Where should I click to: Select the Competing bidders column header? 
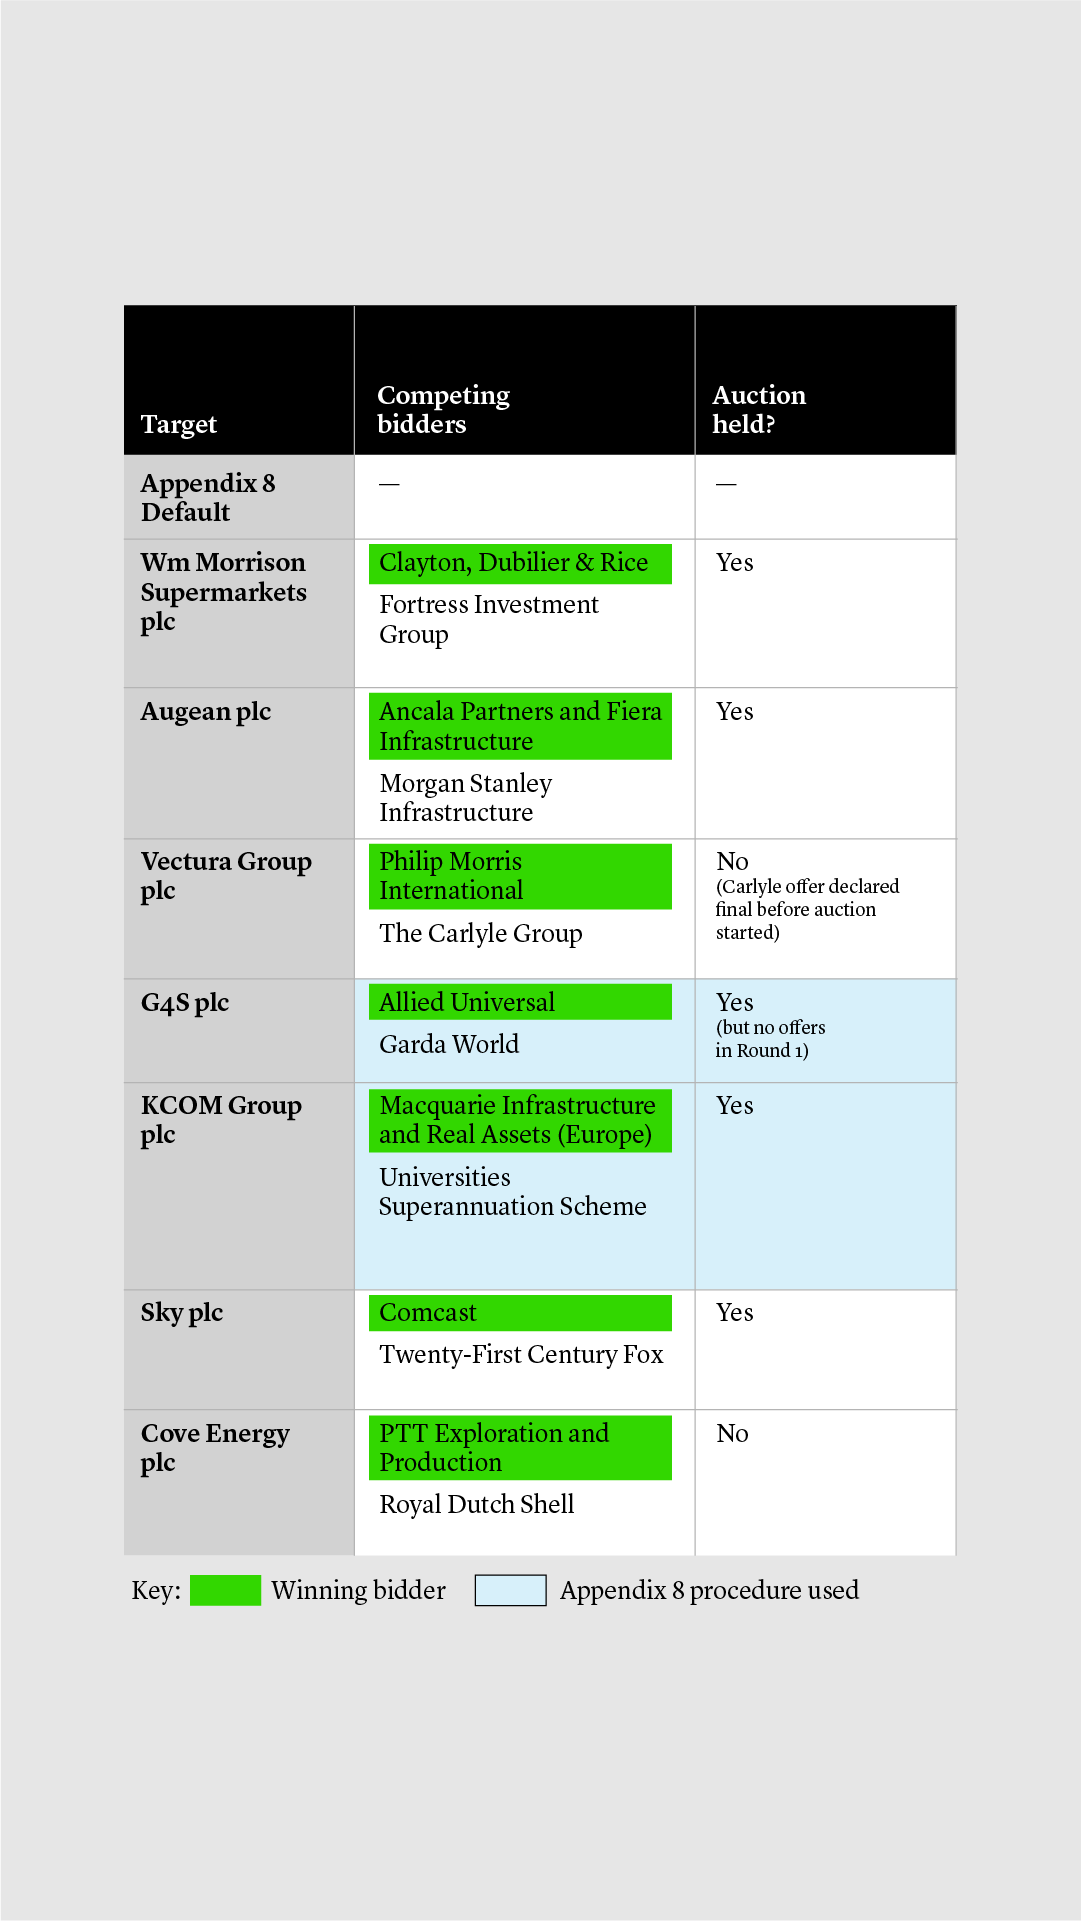click(443, 409)
